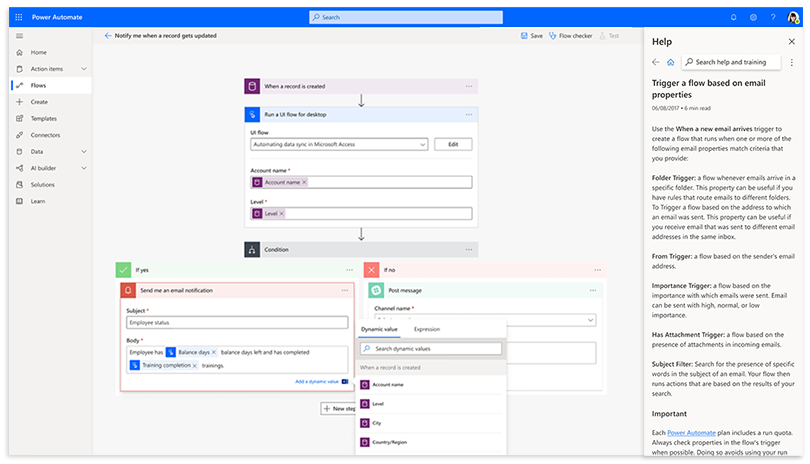The image size is (810, 464).
Task: Open the UI flow dropdown
Action: pyautogui.click(x=422, y=144)
